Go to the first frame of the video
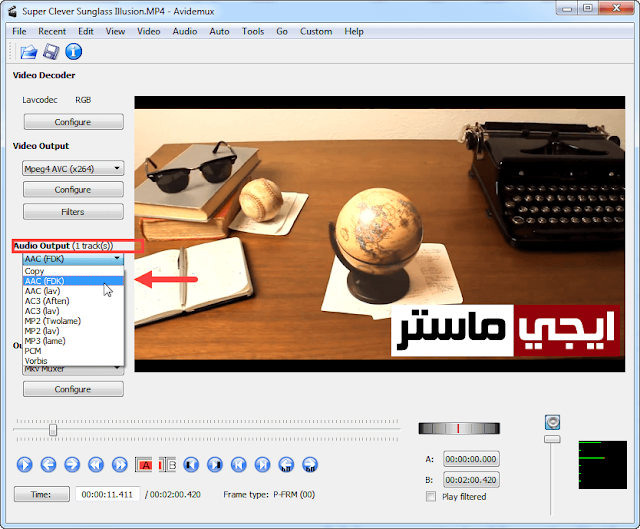This screenshot has height=529, width=640. tap(239, 465)
